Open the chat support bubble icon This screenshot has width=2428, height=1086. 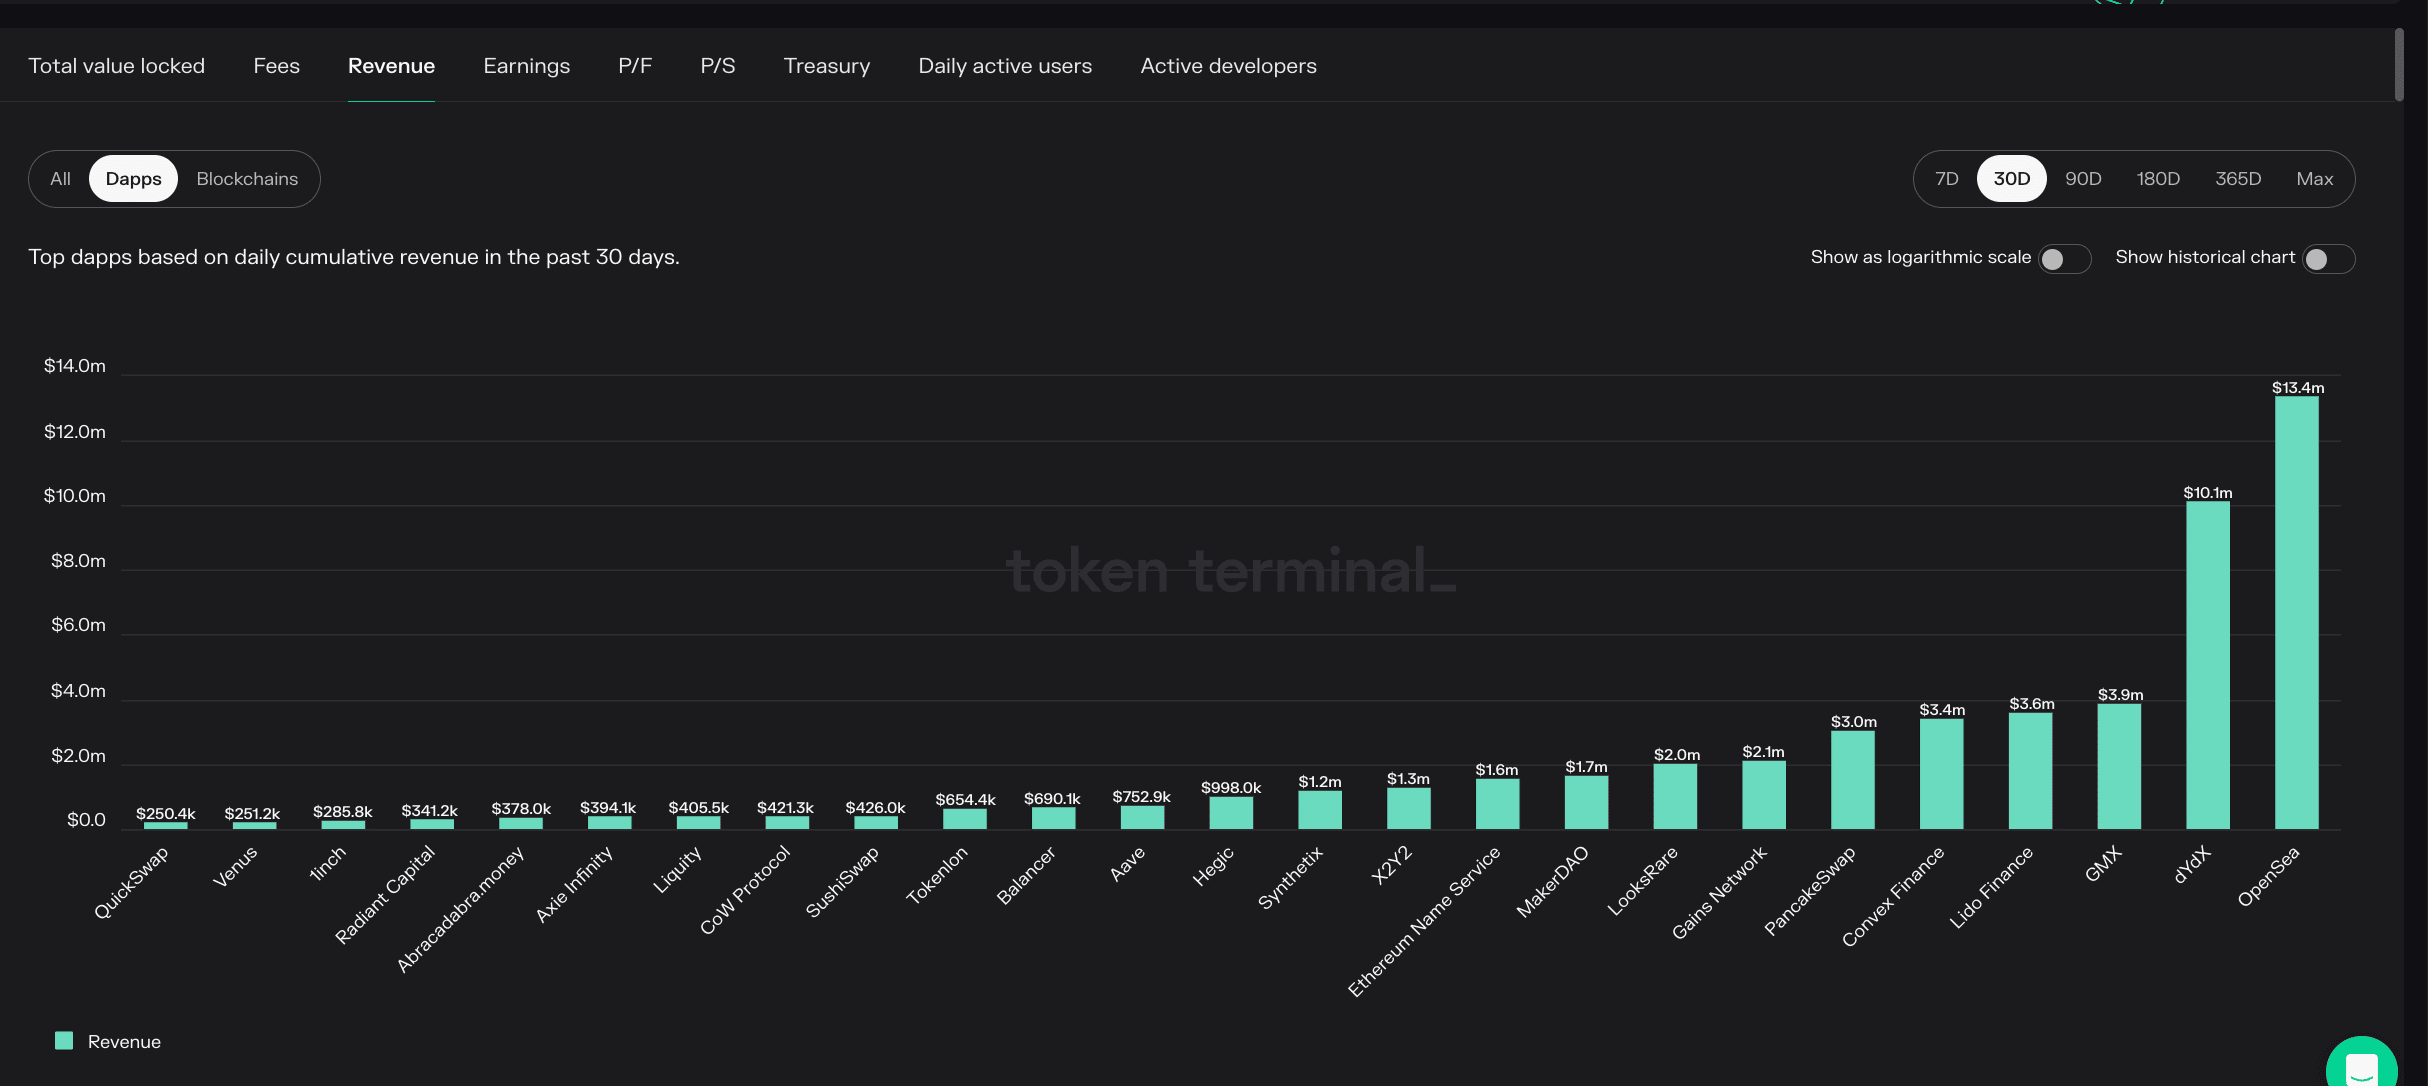pos(2361,1064)
